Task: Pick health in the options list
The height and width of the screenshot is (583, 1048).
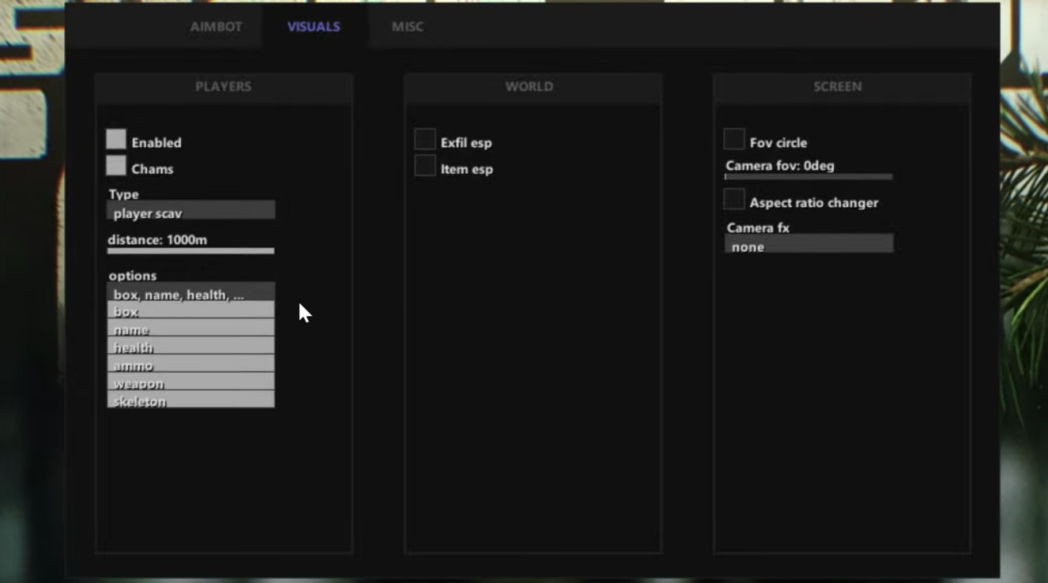Action: [x=190, y=347]
